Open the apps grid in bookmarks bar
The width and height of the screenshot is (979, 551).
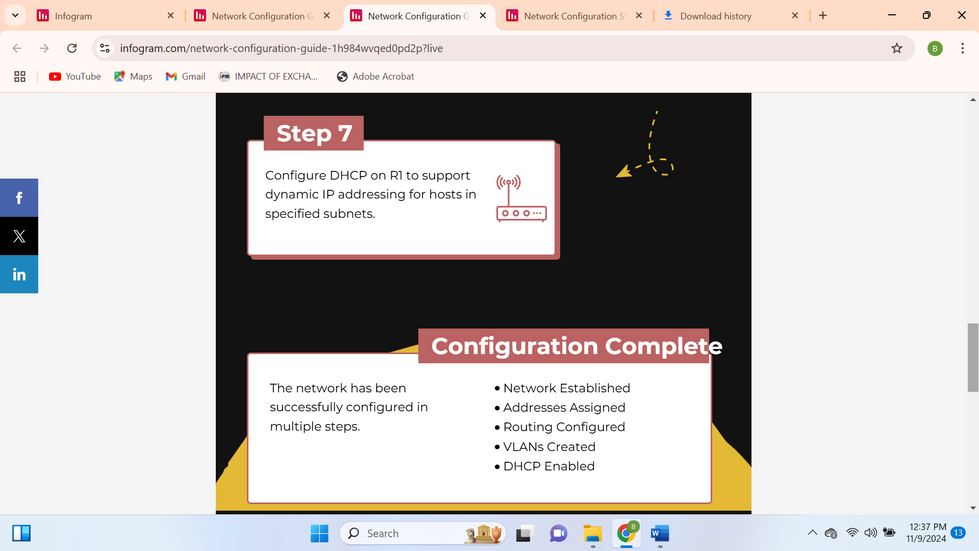pyautogui.click(x=20, y=76)
